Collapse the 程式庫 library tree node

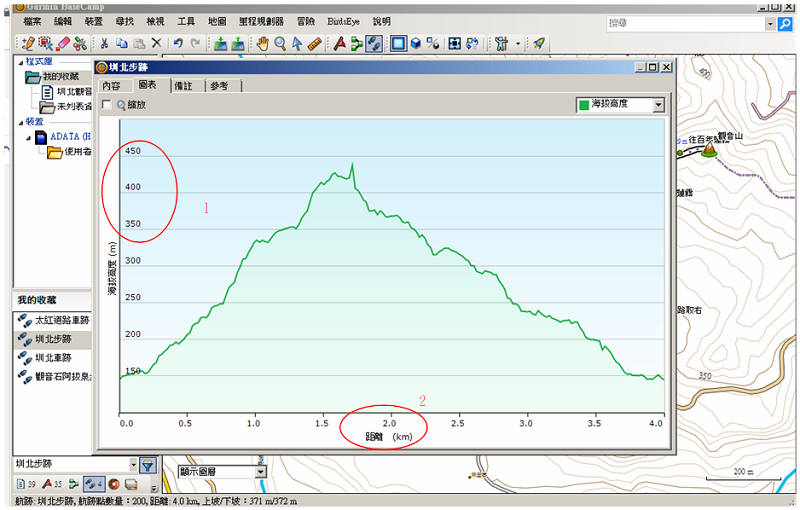point(21,62)
